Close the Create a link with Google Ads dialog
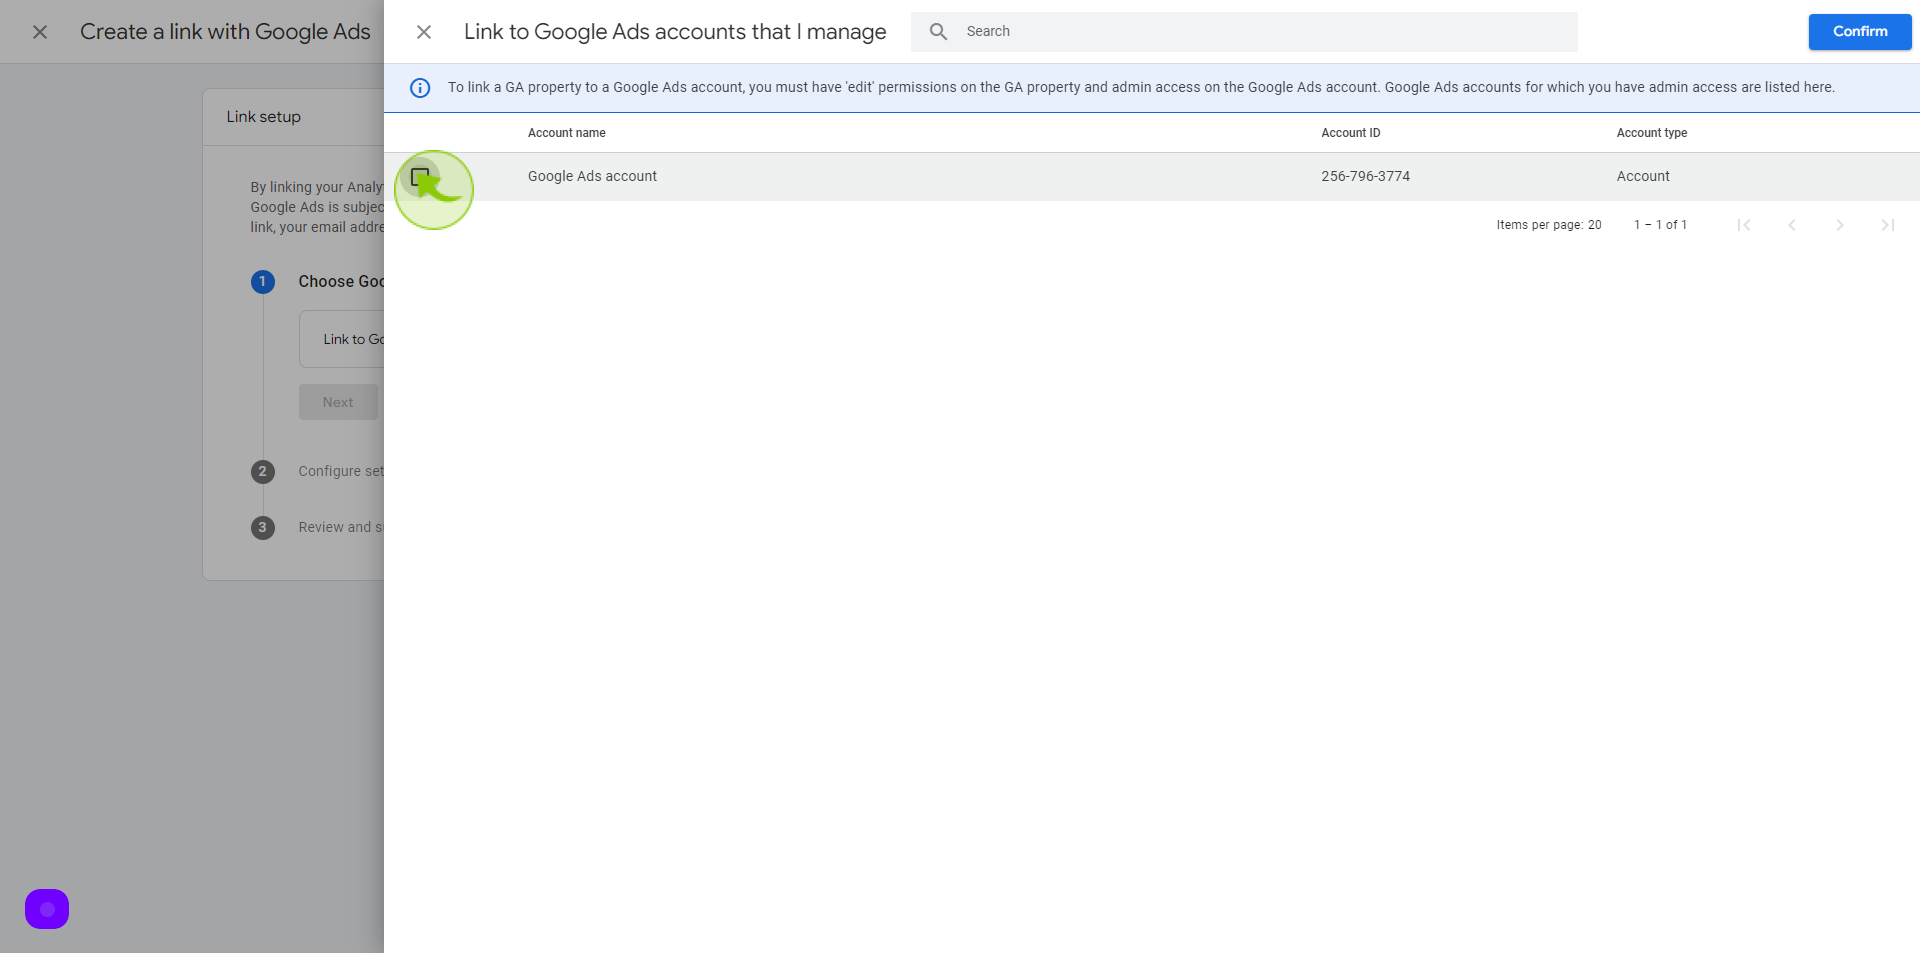This screenshot has width=1920, height=953. click(x=40, y=32)
